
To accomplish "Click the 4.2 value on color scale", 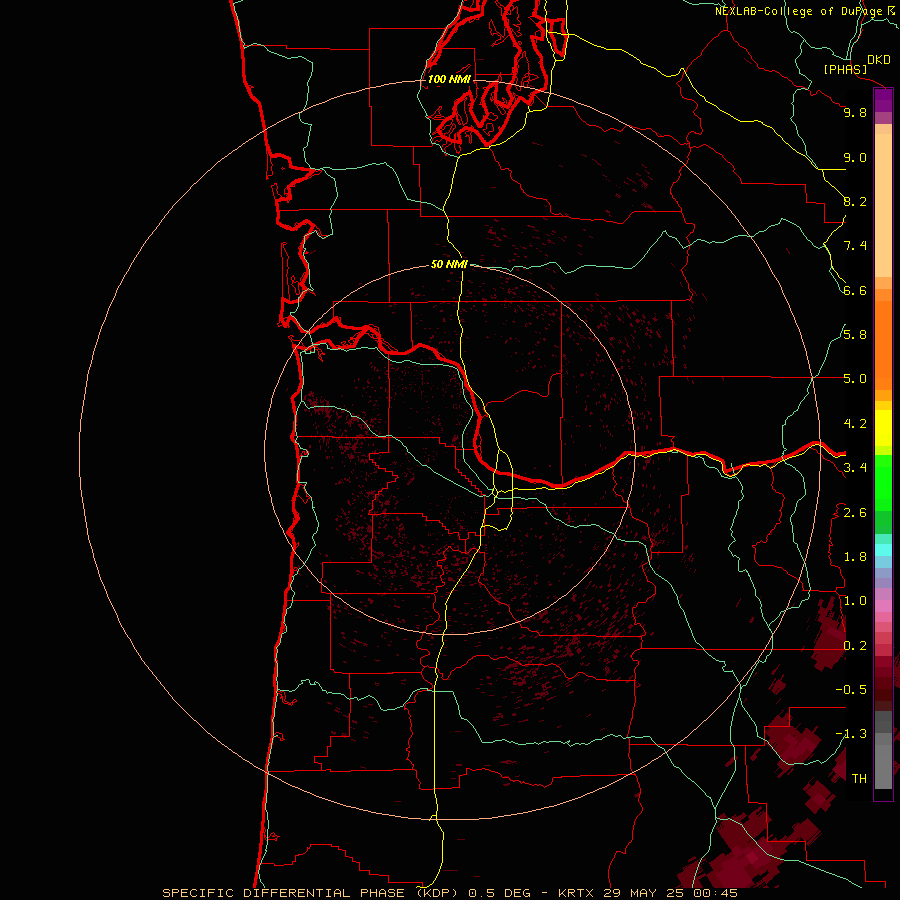I will pos(855,424).
